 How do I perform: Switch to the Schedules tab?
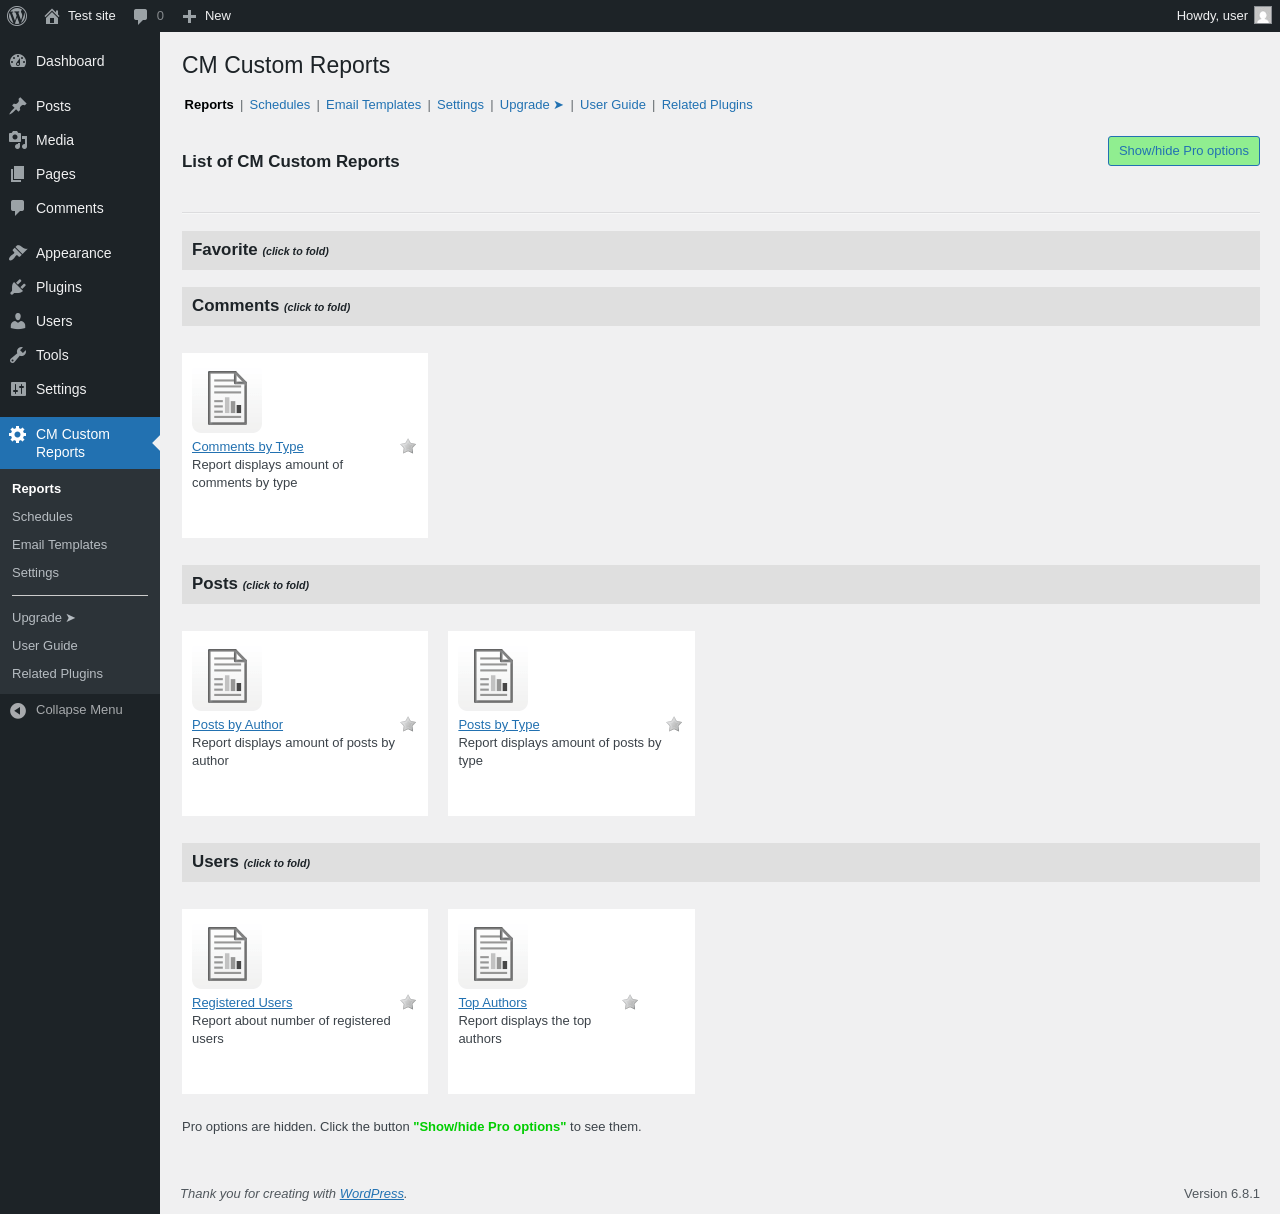(280, 105)
